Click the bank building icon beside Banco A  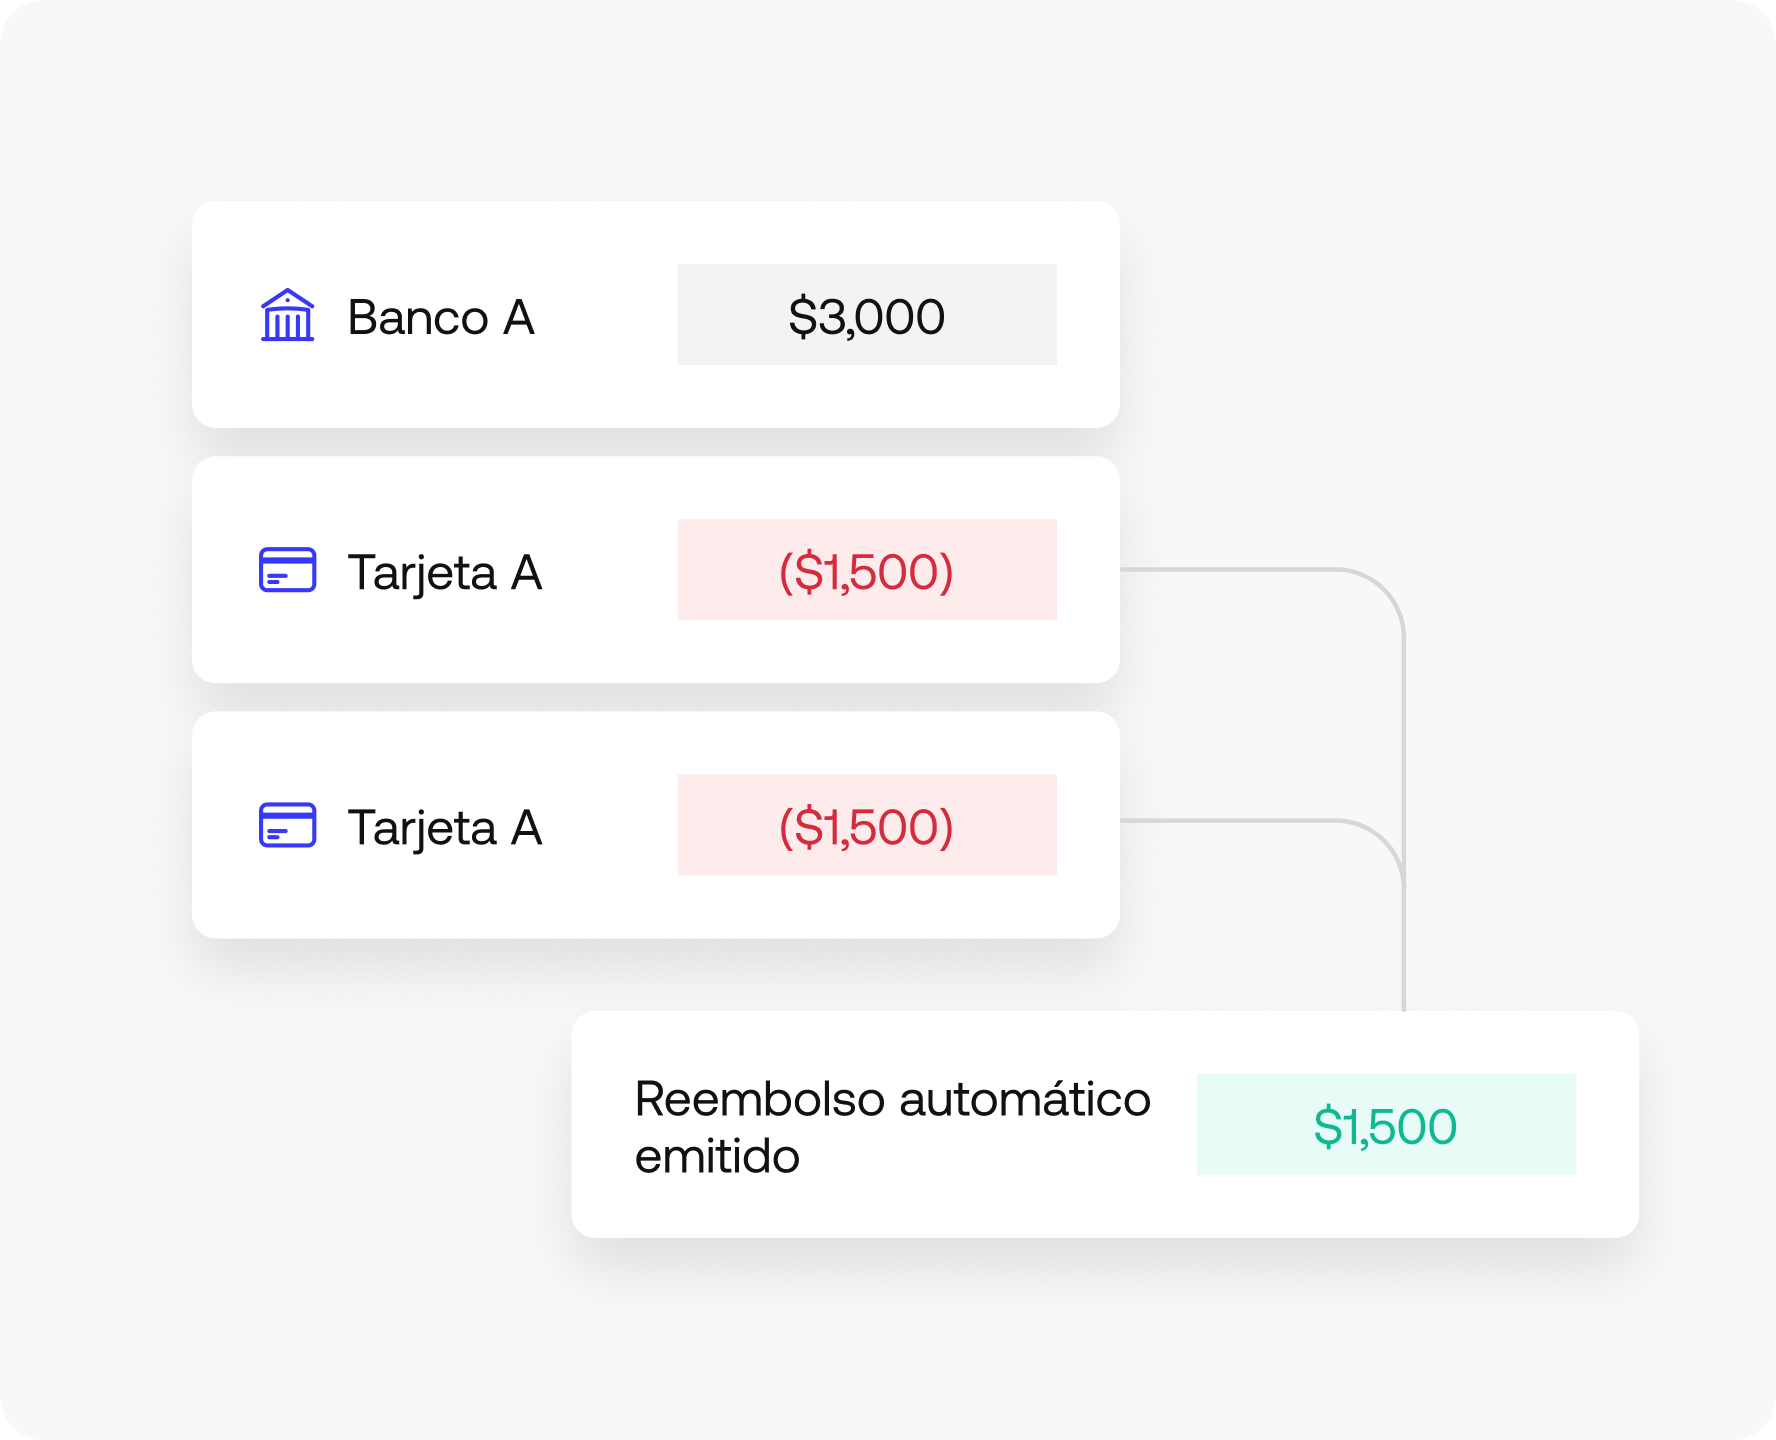pos(287,316)
